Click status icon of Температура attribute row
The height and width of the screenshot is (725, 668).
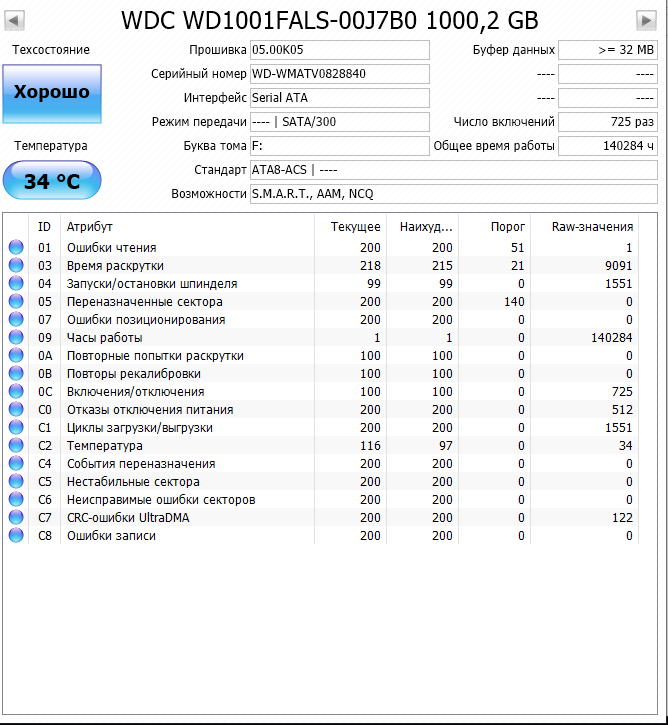tap(16, 446)
